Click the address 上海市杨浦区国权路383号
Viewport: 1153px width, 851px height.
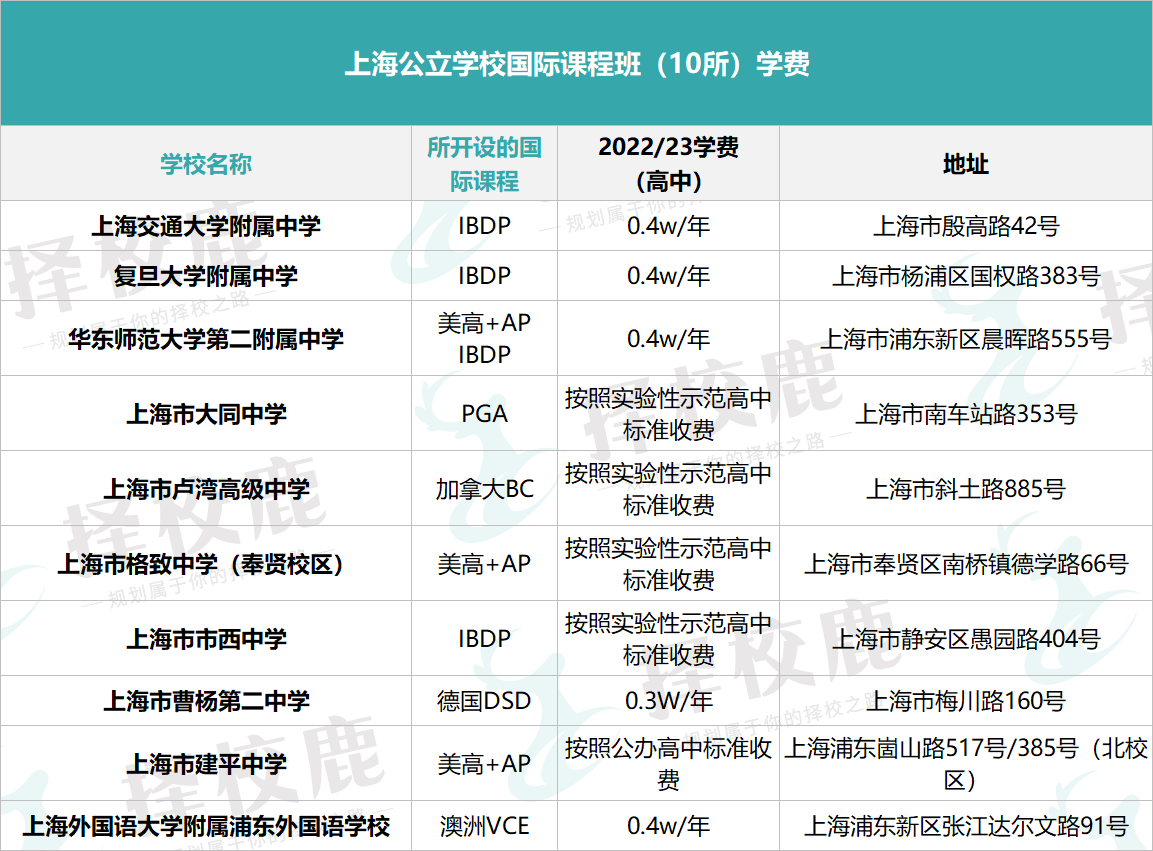pyautogui.click(x=965, y=276)
